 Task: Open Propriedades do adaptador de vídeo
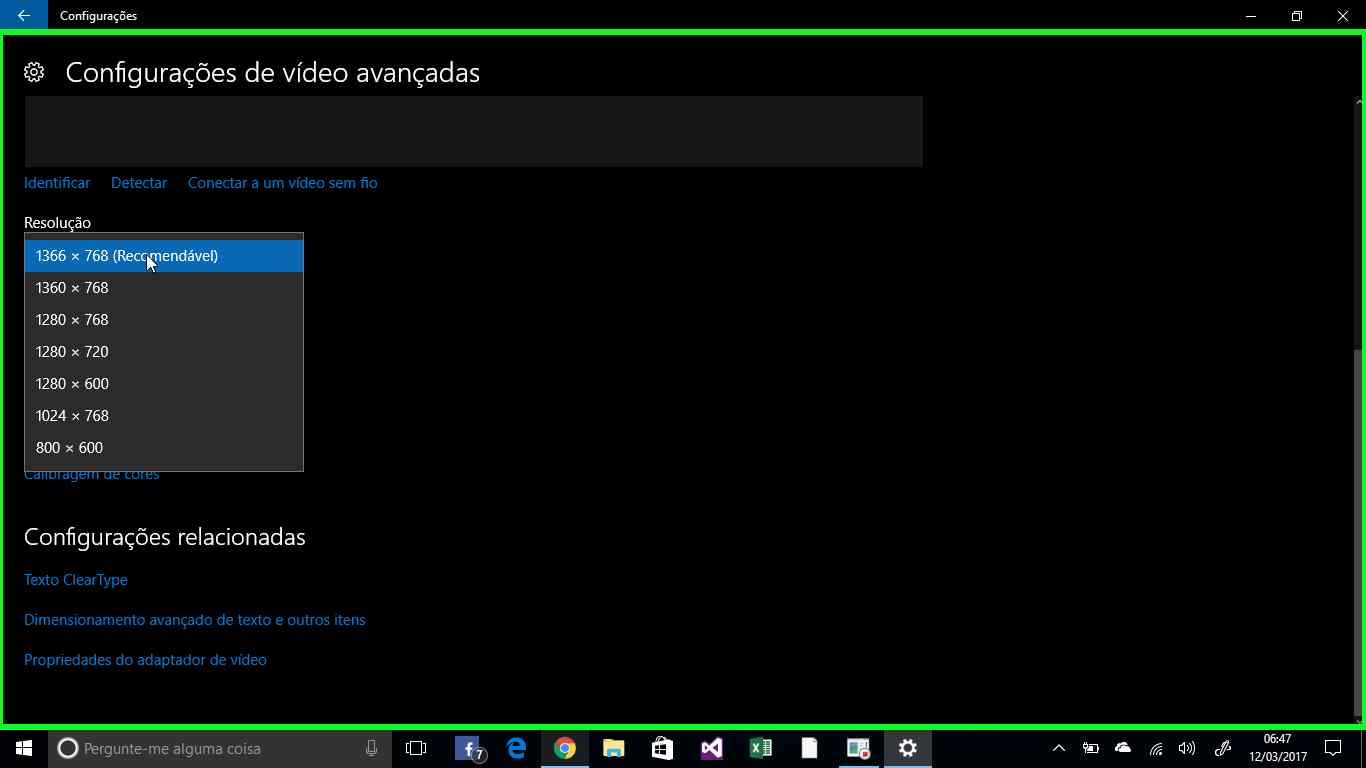(x=145, y=659)
